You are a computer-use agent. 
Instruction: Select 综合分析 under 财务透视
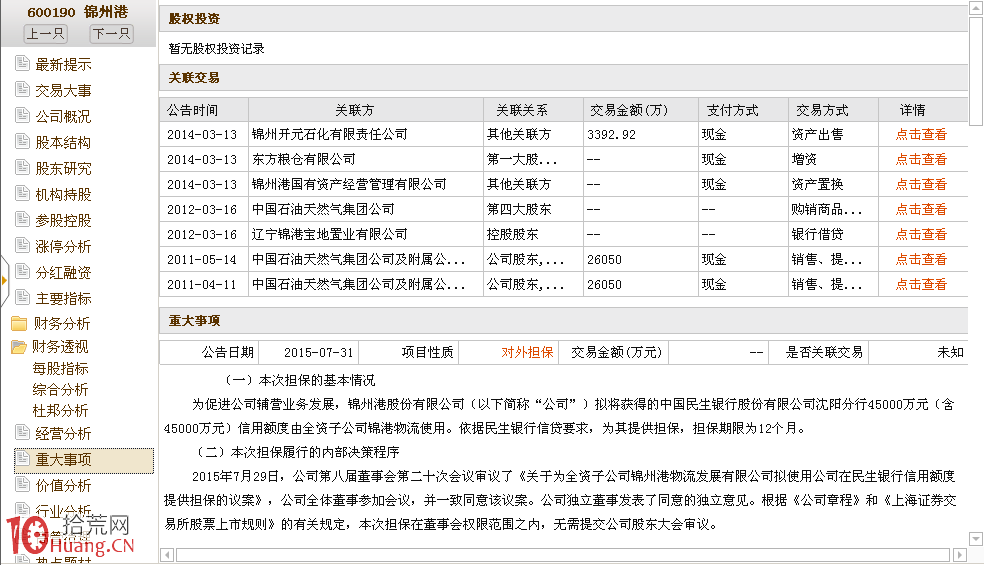pyautogui.click(x=60, y=389)
